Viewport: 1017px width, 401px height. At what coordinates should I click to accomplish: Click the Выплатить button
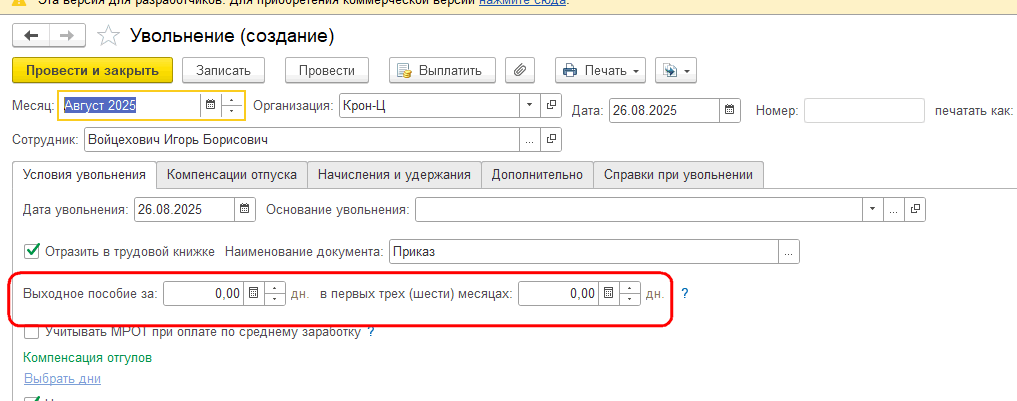click(442, 71)
